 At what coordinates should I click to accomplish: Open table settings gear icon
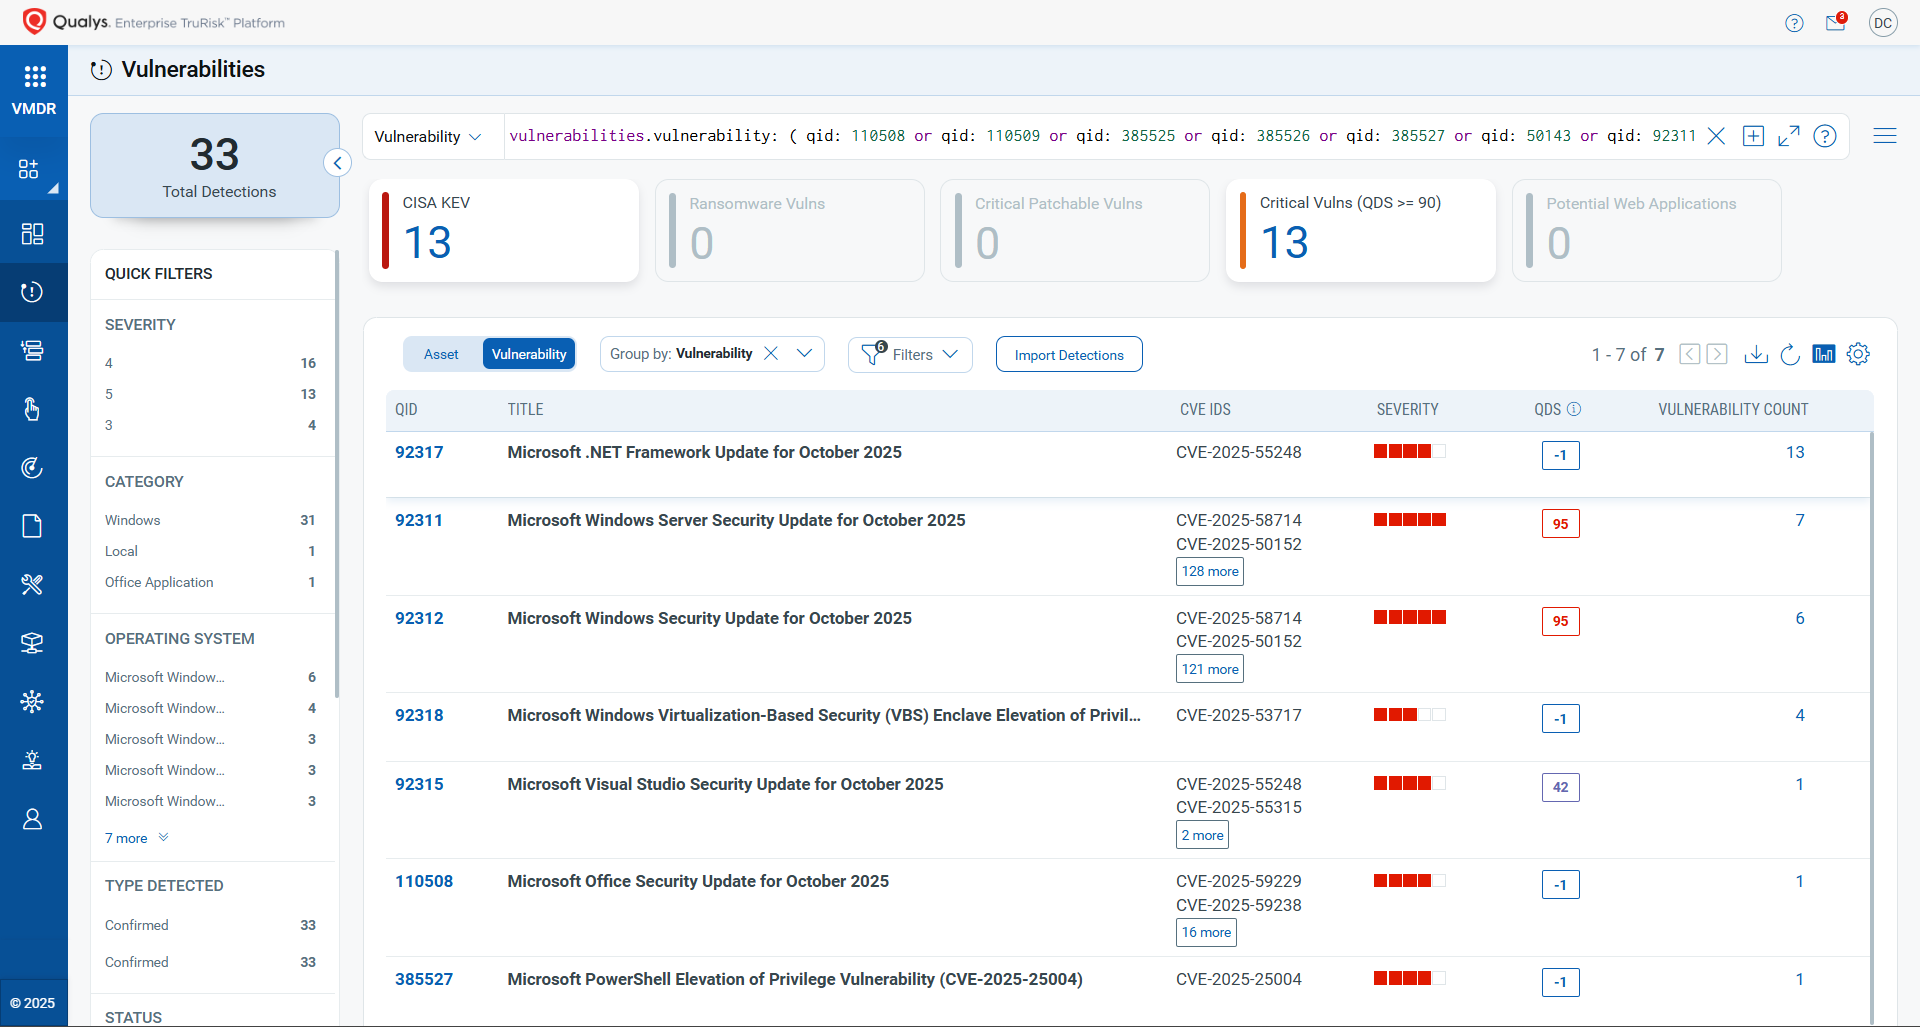(1858, 354)
